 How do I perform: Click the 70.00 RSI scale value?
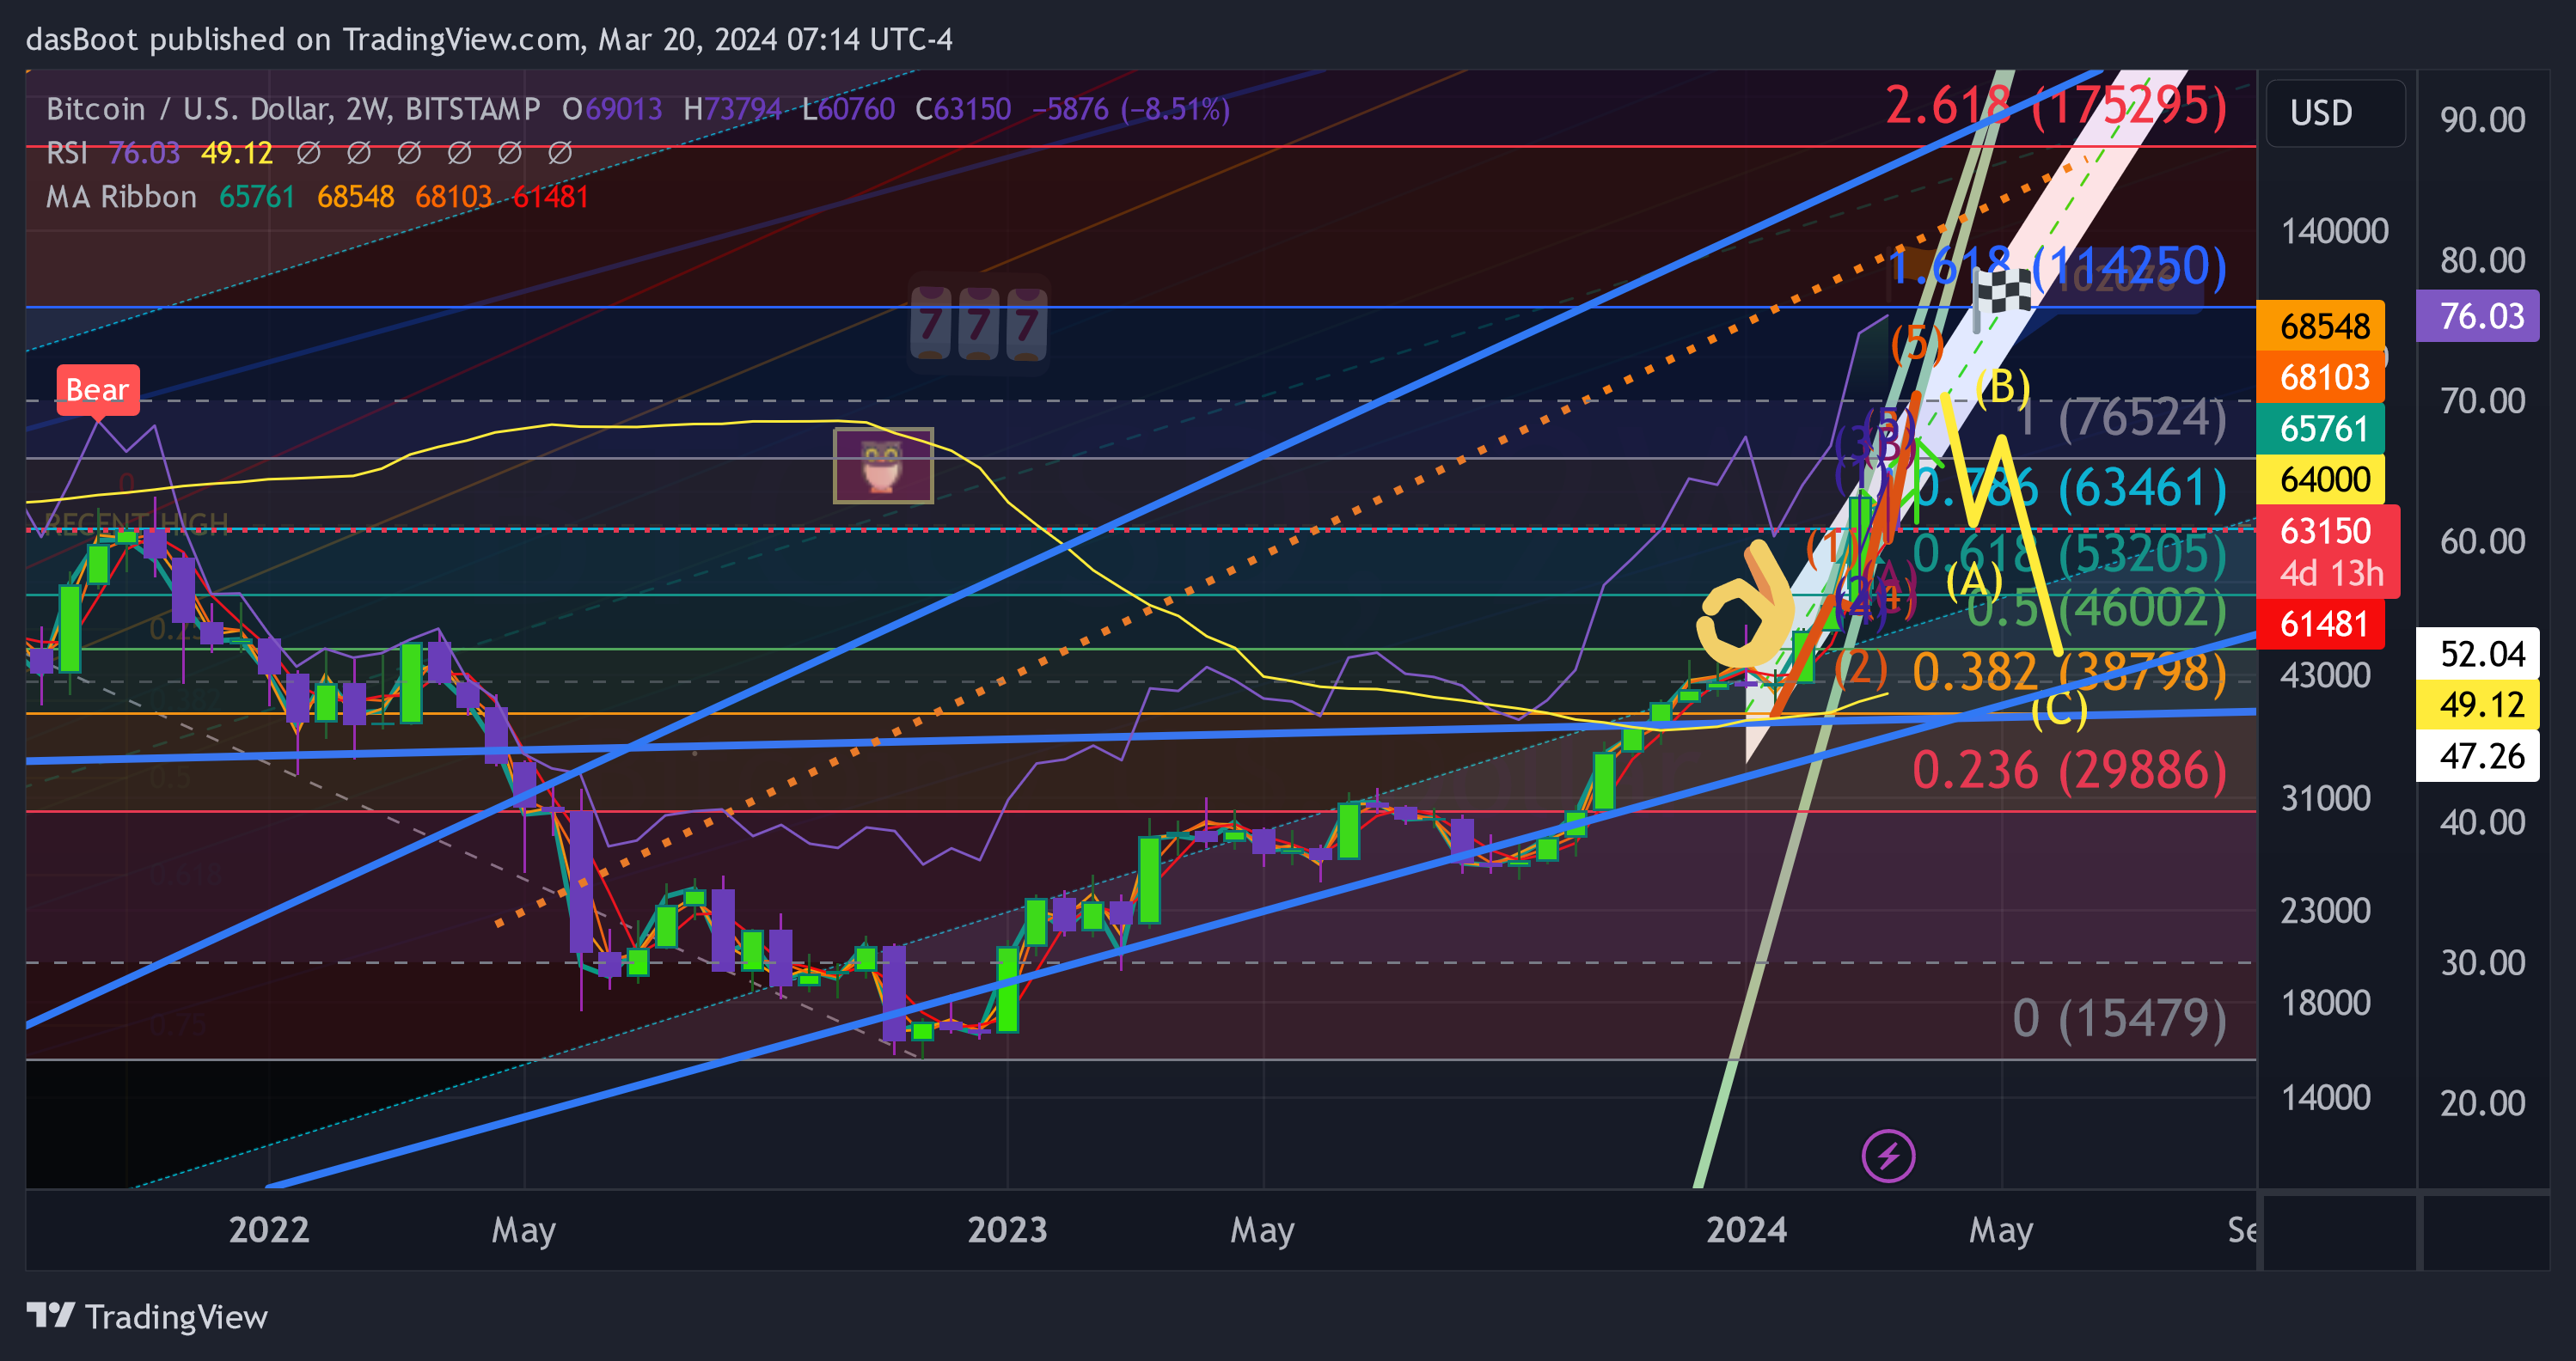[x=2482, y=401]
